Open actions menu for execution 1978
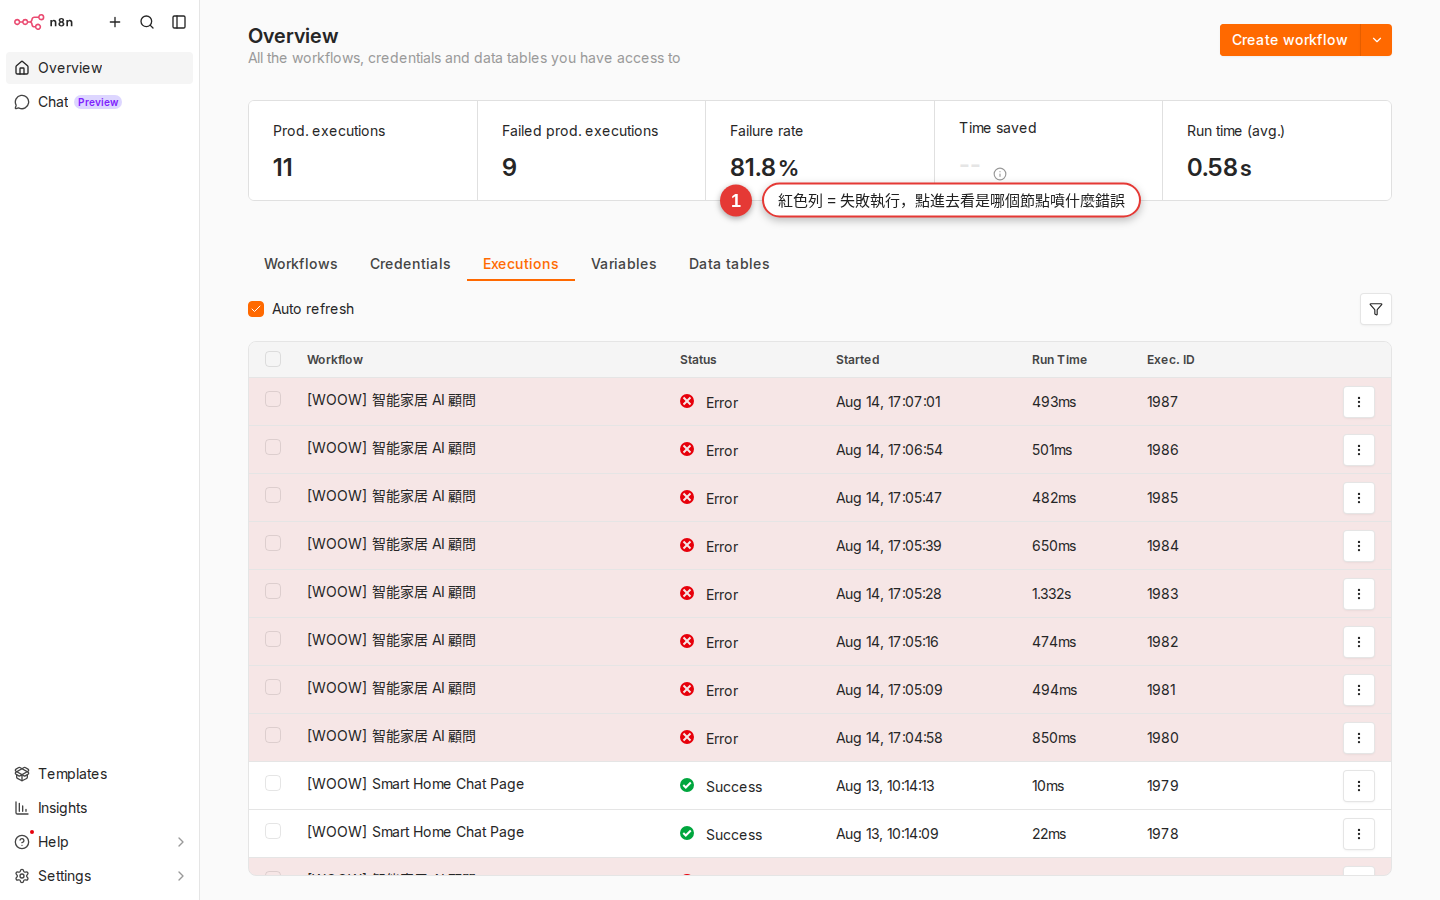The width and height of the screenshot is (1440, 900). point(1359,834)
